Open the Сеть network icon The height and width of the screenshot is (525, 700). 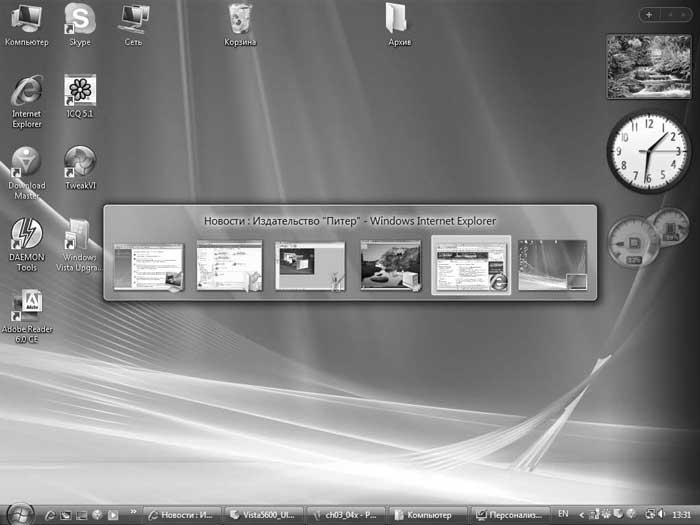[x=132, y=18]
